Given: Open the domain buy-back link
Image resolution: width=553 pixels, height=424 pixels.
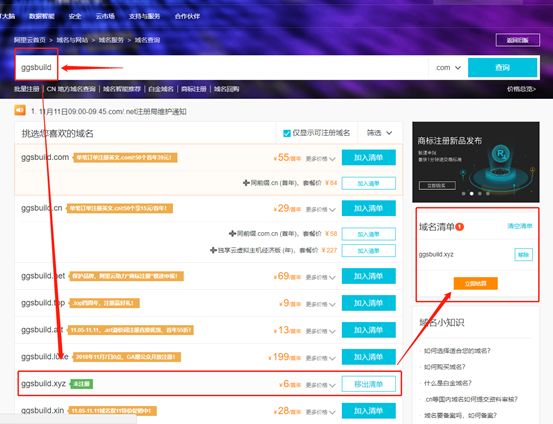Looking at the screenshot, I should pyautogui.click(x=226, y=89).
